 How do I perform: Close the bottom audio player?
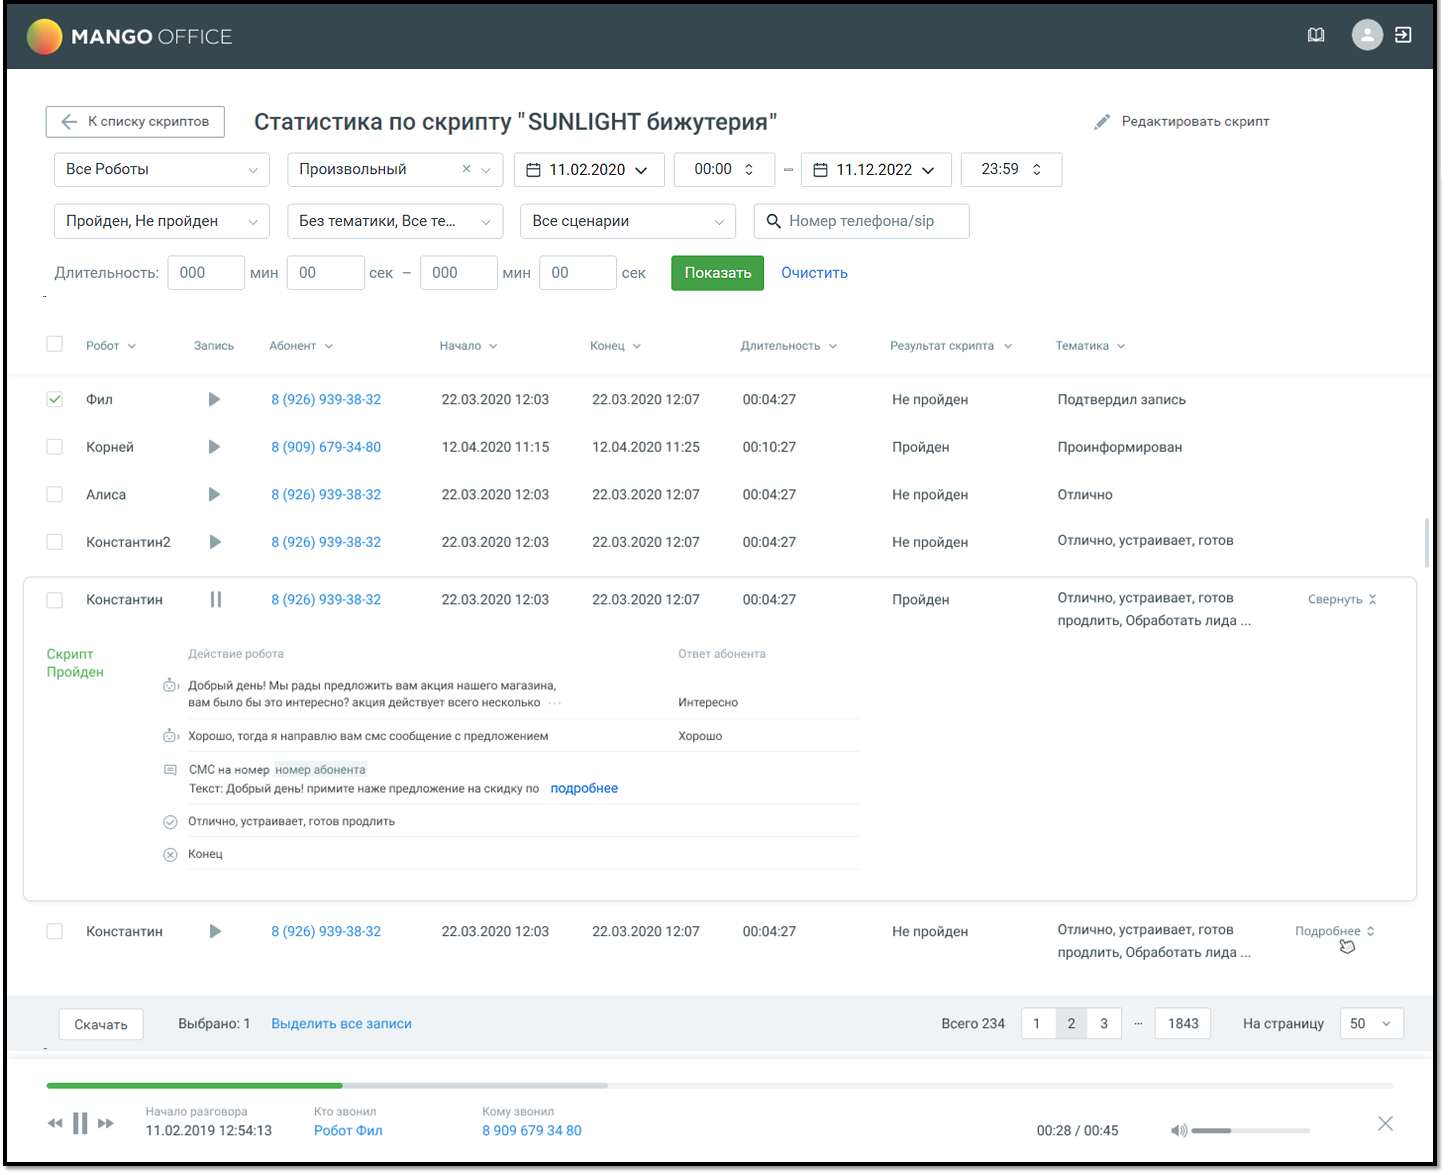[1385, 1123]
